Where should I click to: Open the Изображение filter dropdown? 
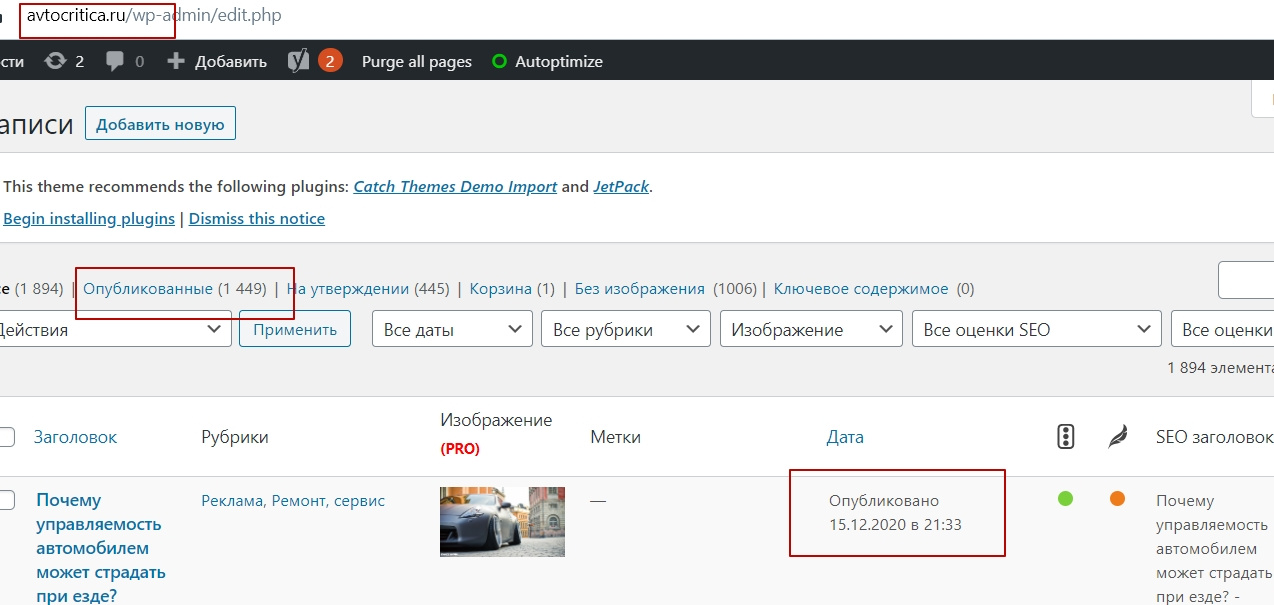pyautogui.click(x=811, y=329)
